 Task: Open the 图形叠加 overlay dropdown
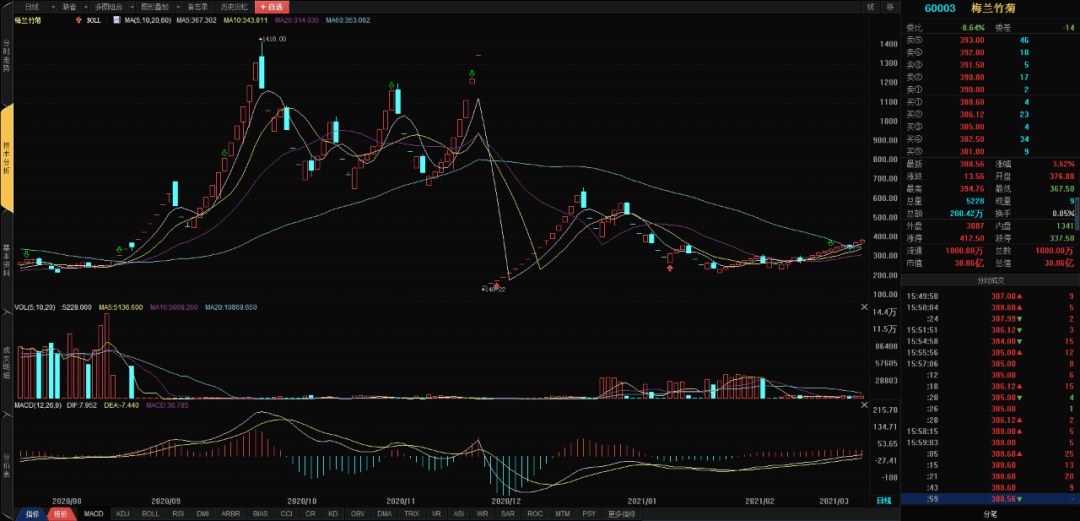pos(177,6)
